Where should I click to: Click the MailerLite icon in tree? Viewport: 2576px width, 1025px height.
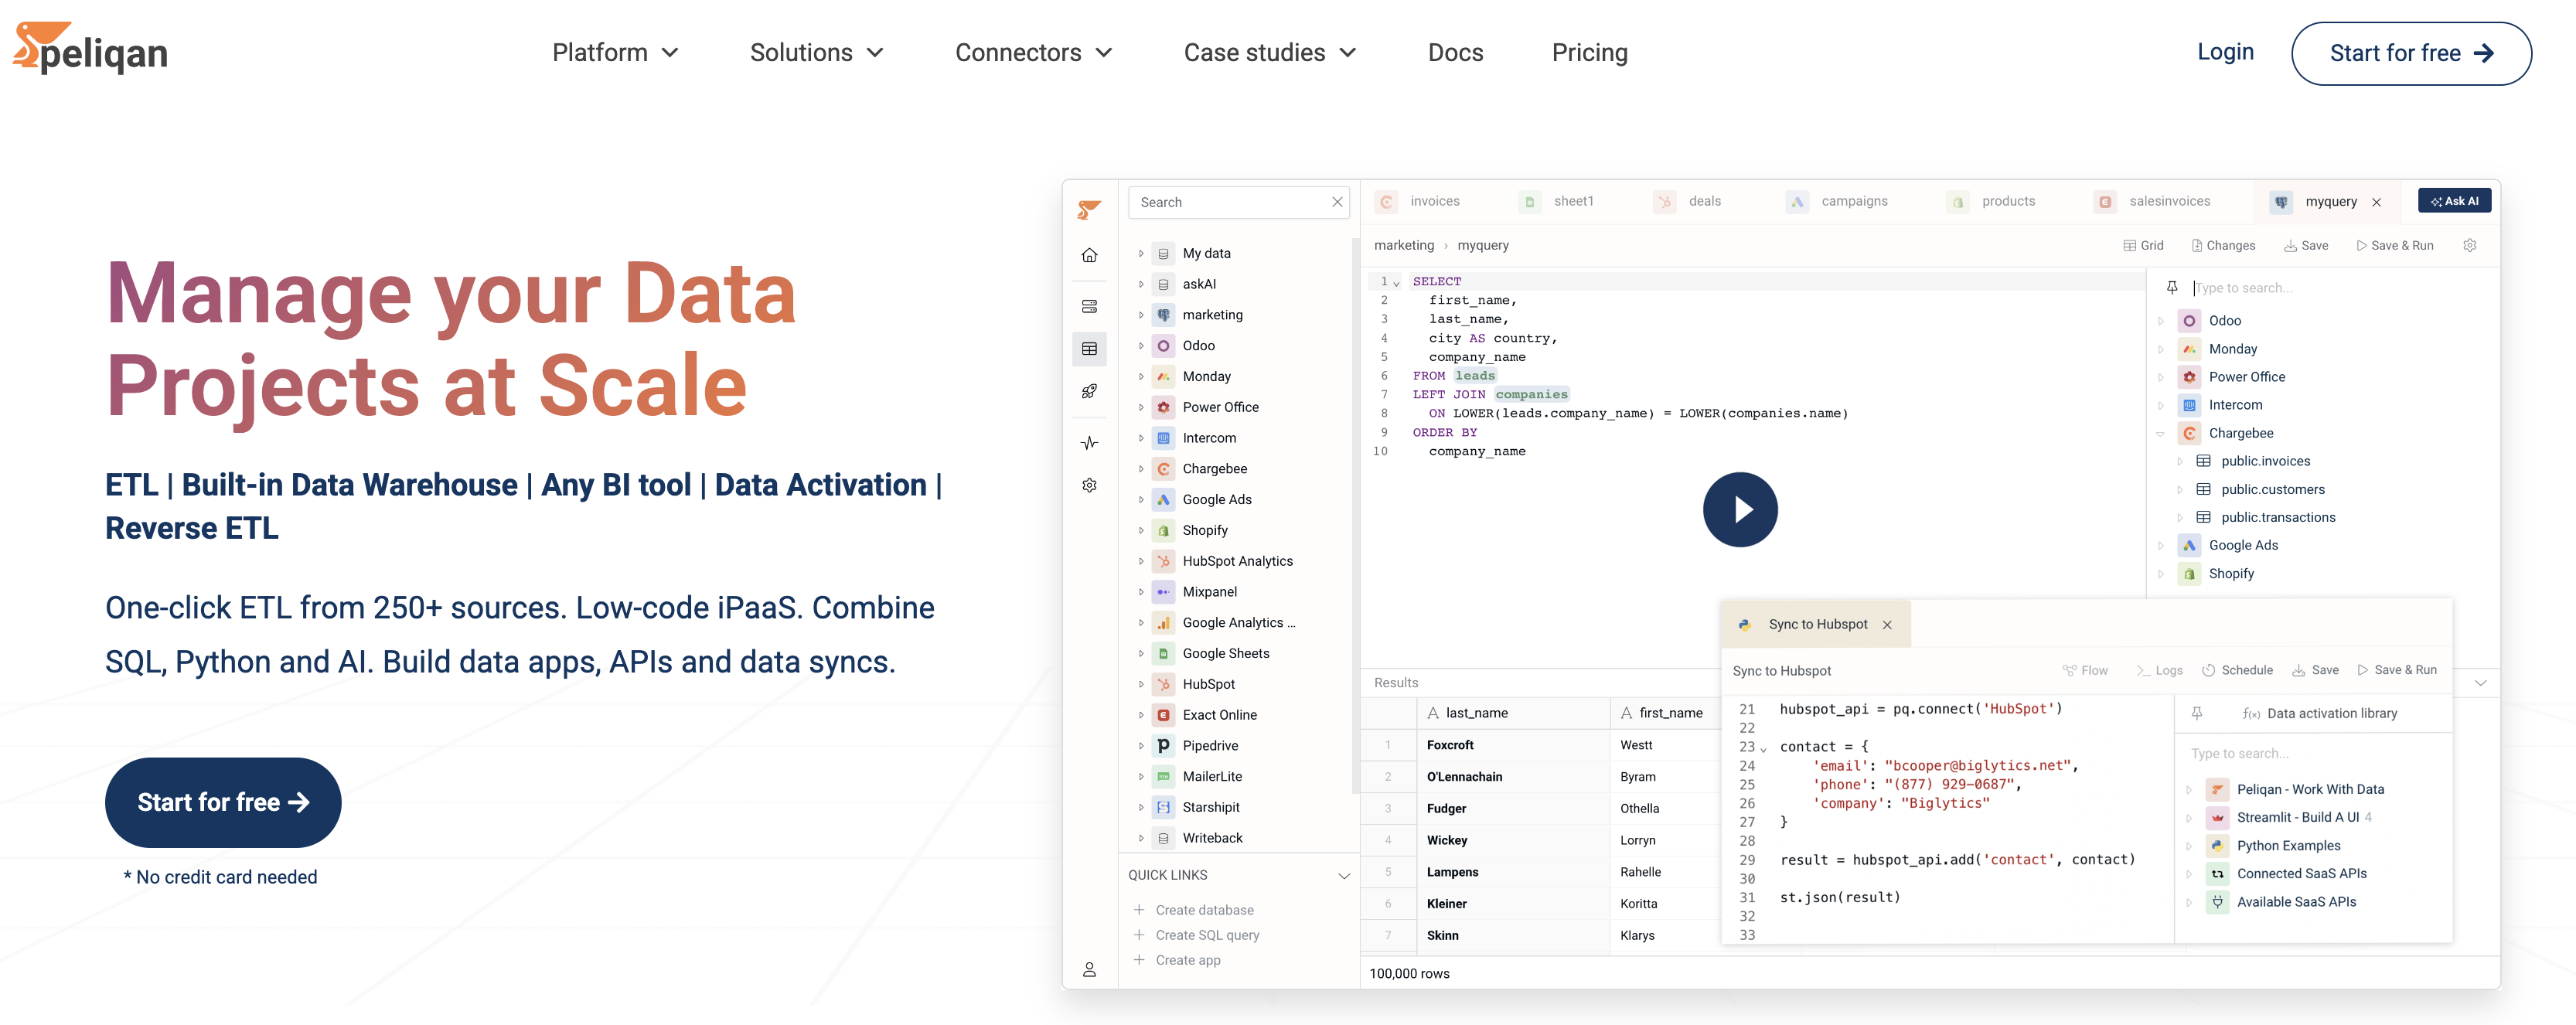coord(1163,777)
